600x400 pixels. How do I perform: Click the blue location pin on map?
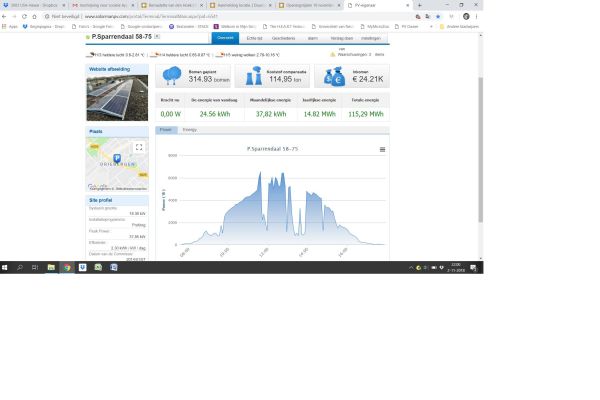(x=116, y=159)
